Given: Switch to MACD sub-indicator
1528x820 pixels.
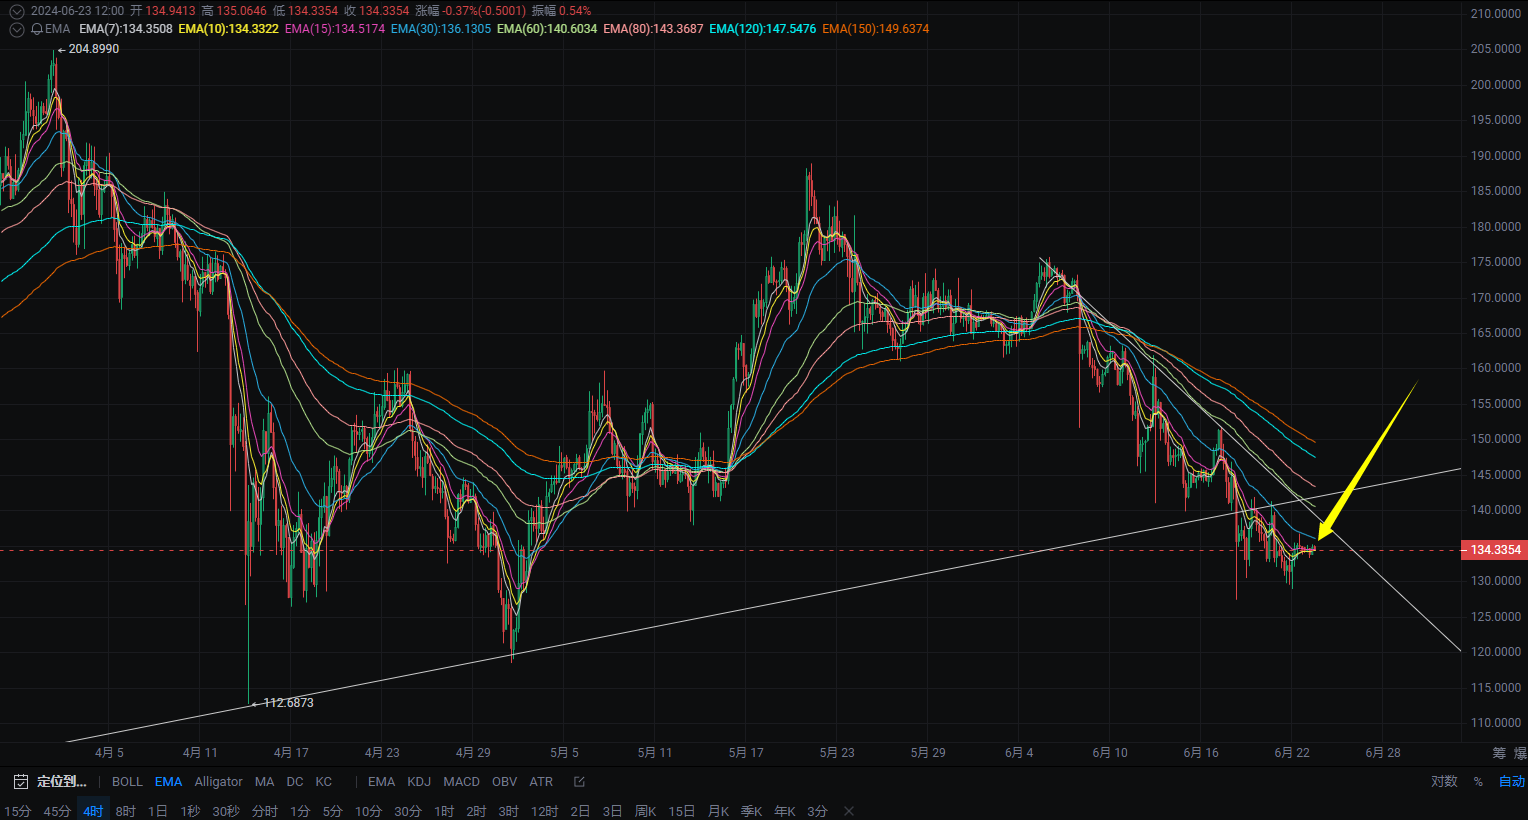Looking at the screenshot, I should click(x=461, y=782).
